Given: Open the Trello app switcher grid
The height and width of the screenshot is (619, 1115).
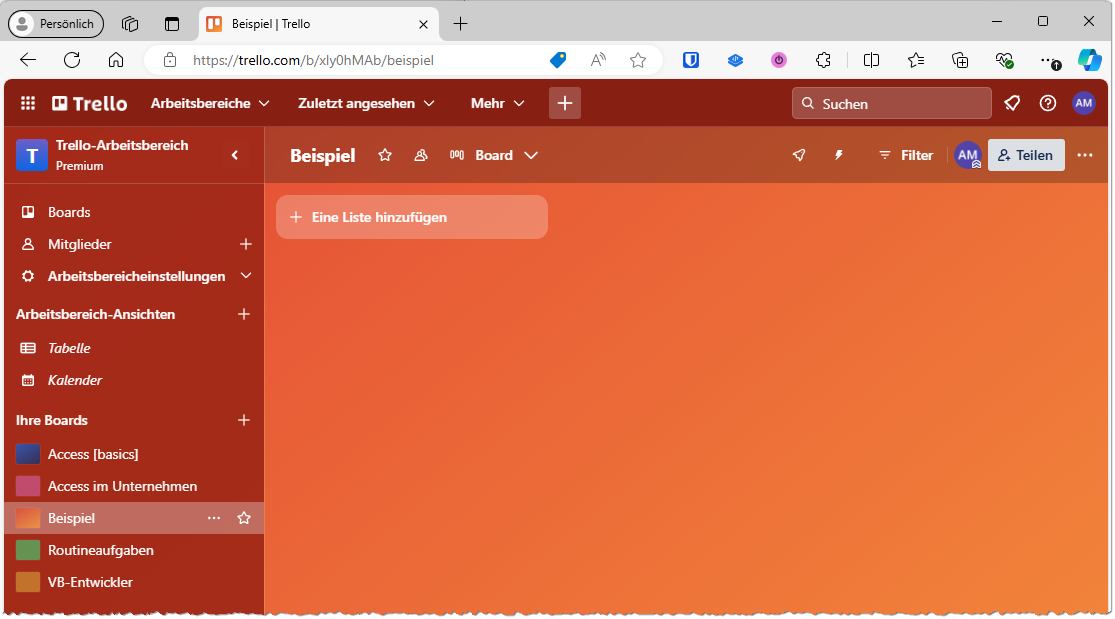Looking at the screenshot, I should [x=27, y=102].
